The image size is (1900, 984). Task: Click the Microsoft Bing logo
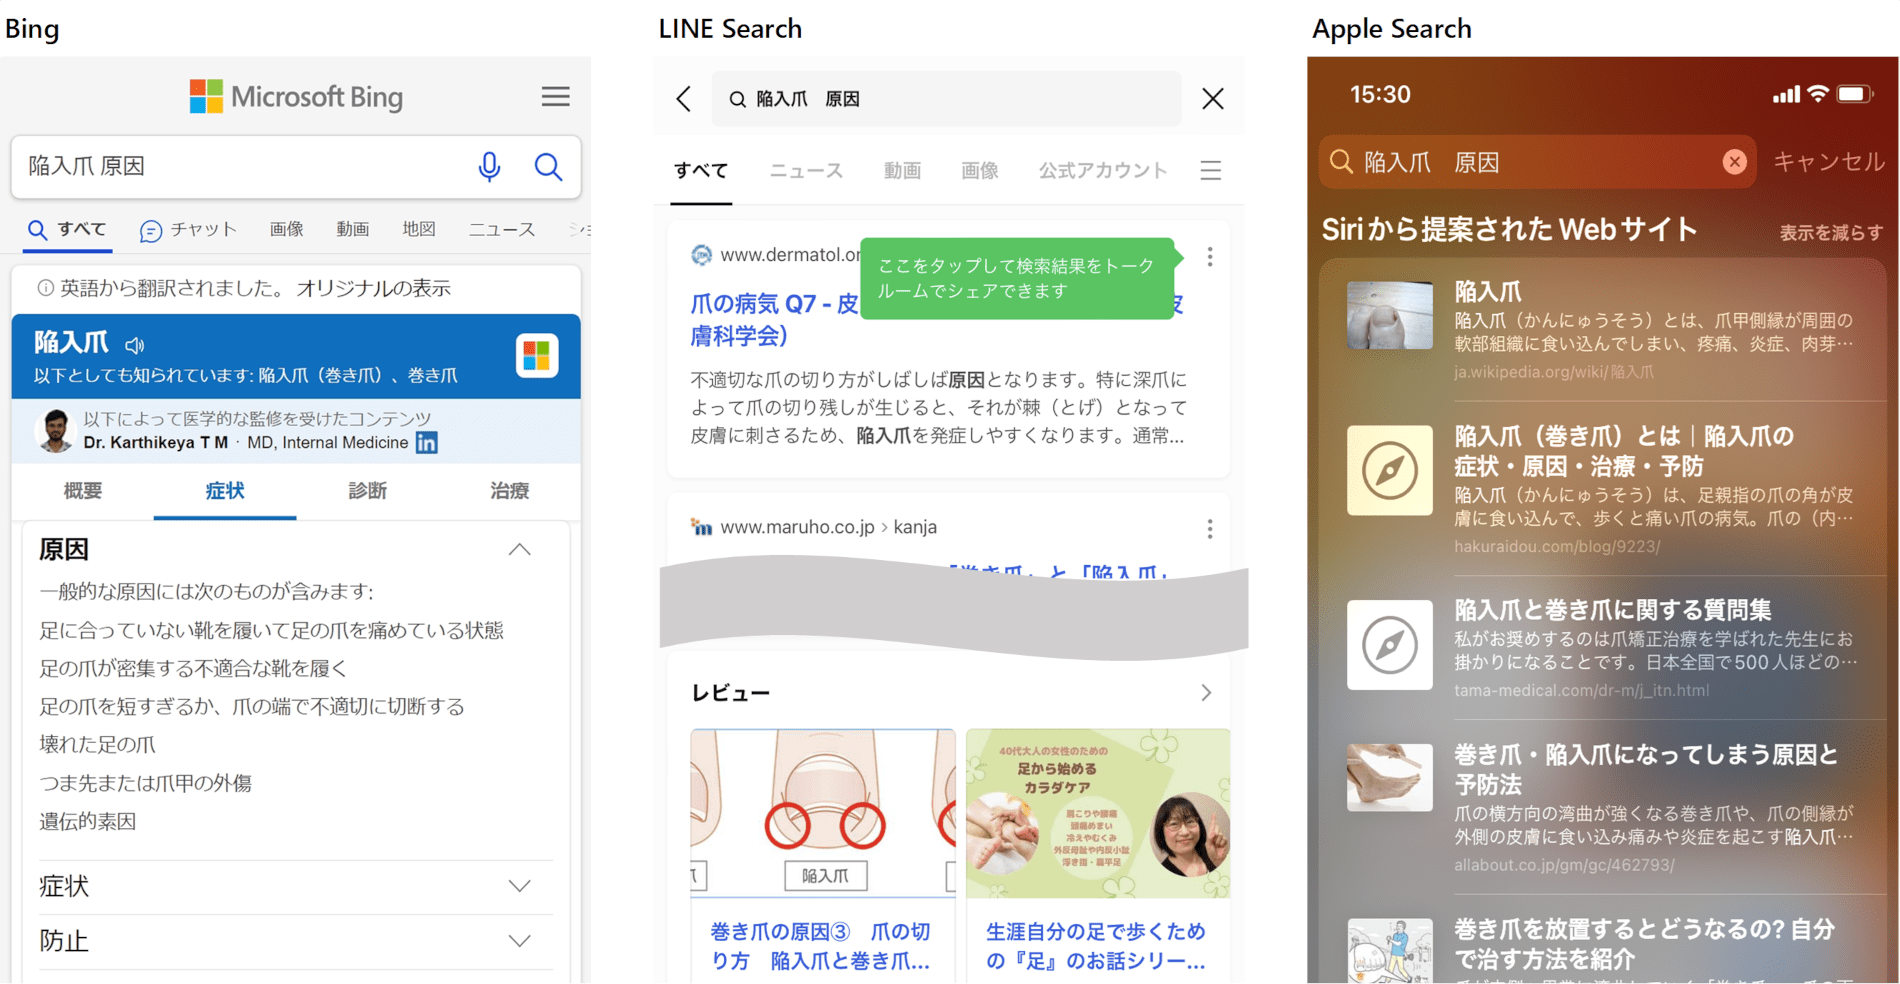pos(296,97)
